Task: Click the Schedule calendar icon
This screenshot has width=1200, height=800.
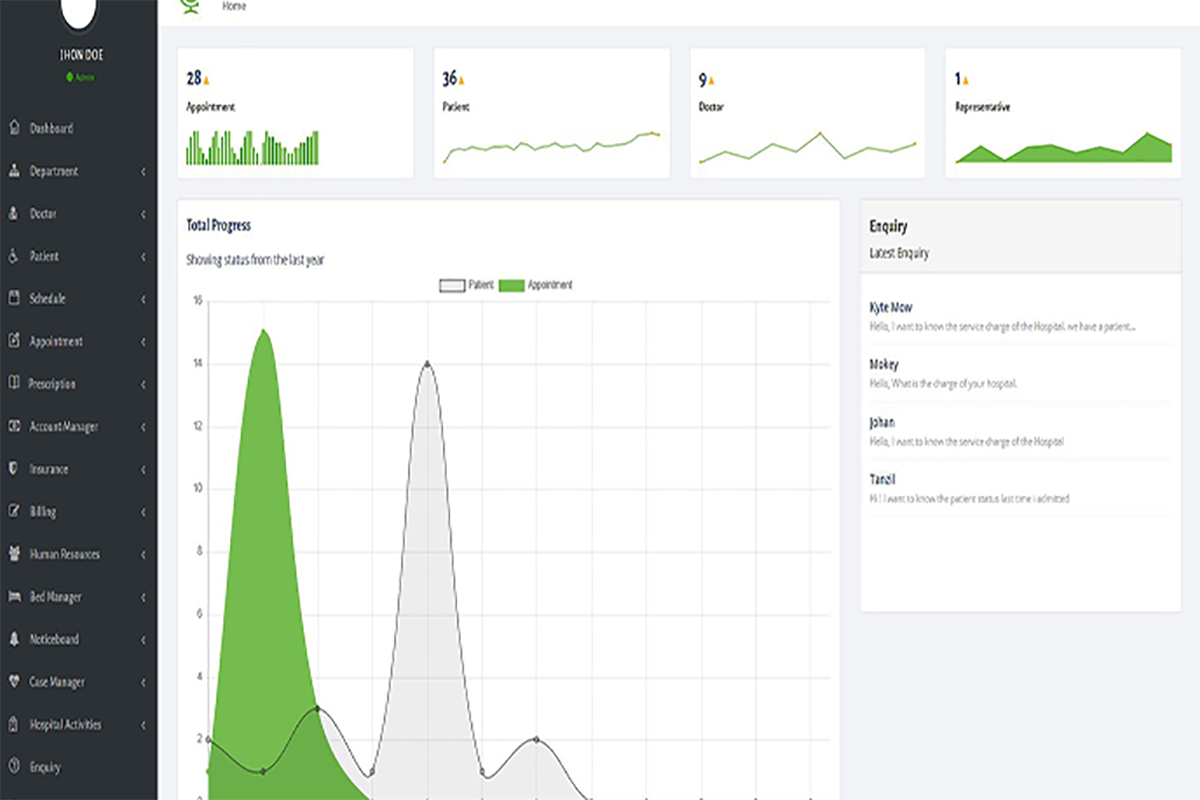Action: [x=14, y=299]
